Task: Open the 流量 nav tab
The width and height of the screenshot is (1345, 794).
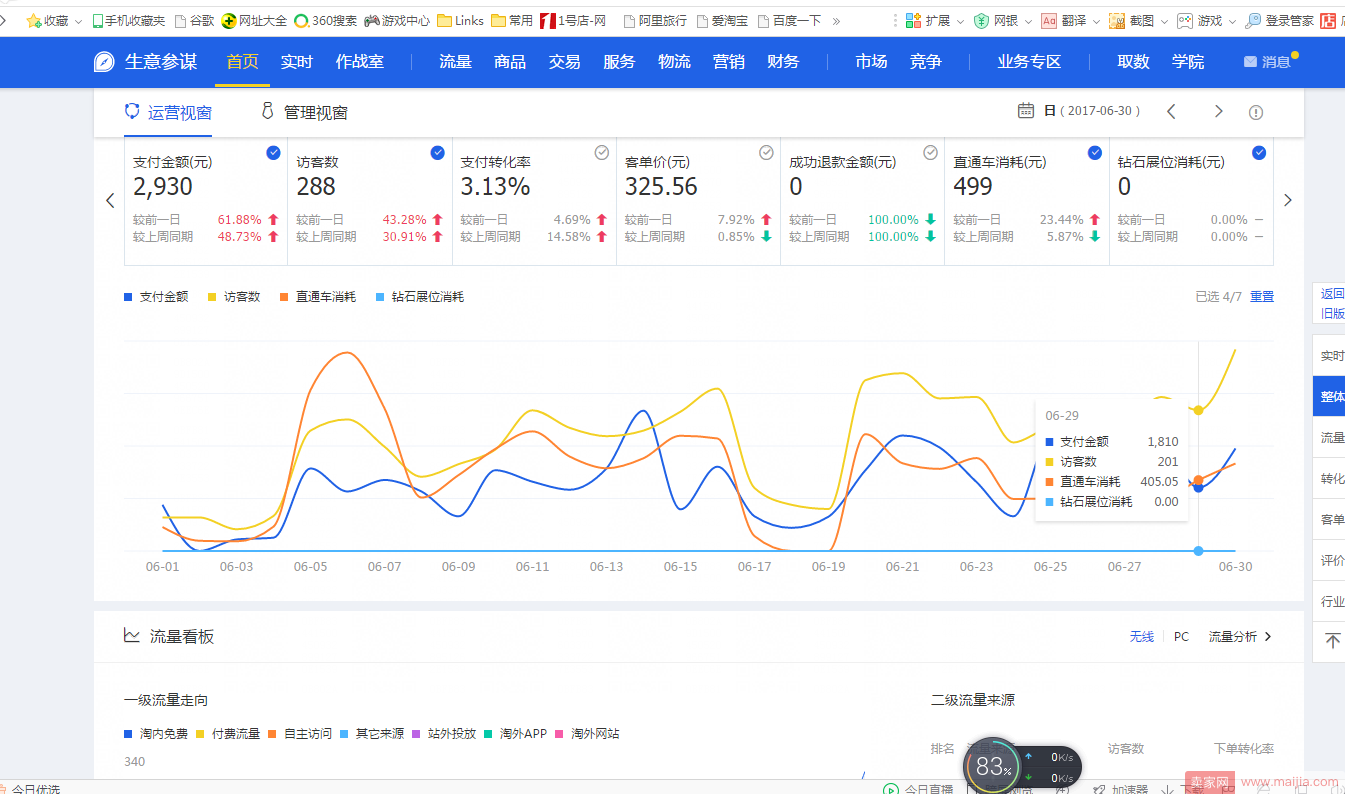Action: [x=455, y=62]
